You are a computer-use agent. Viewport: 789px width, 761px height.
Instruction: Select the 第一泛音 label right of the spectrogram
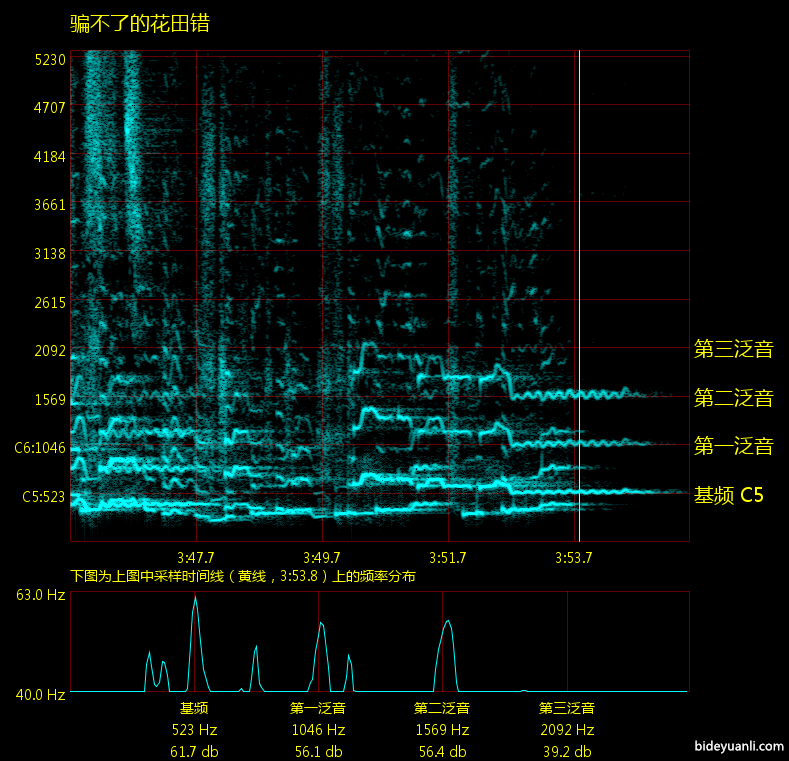tap(733, 446)
